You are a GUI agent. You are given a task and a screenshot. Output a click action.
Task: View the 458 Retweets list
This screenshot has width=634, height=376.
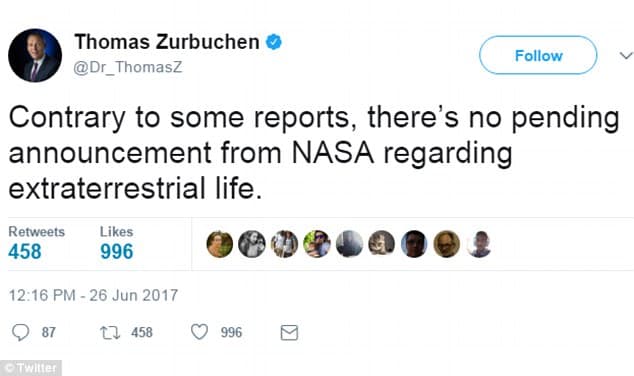click(x=36, y=243)
